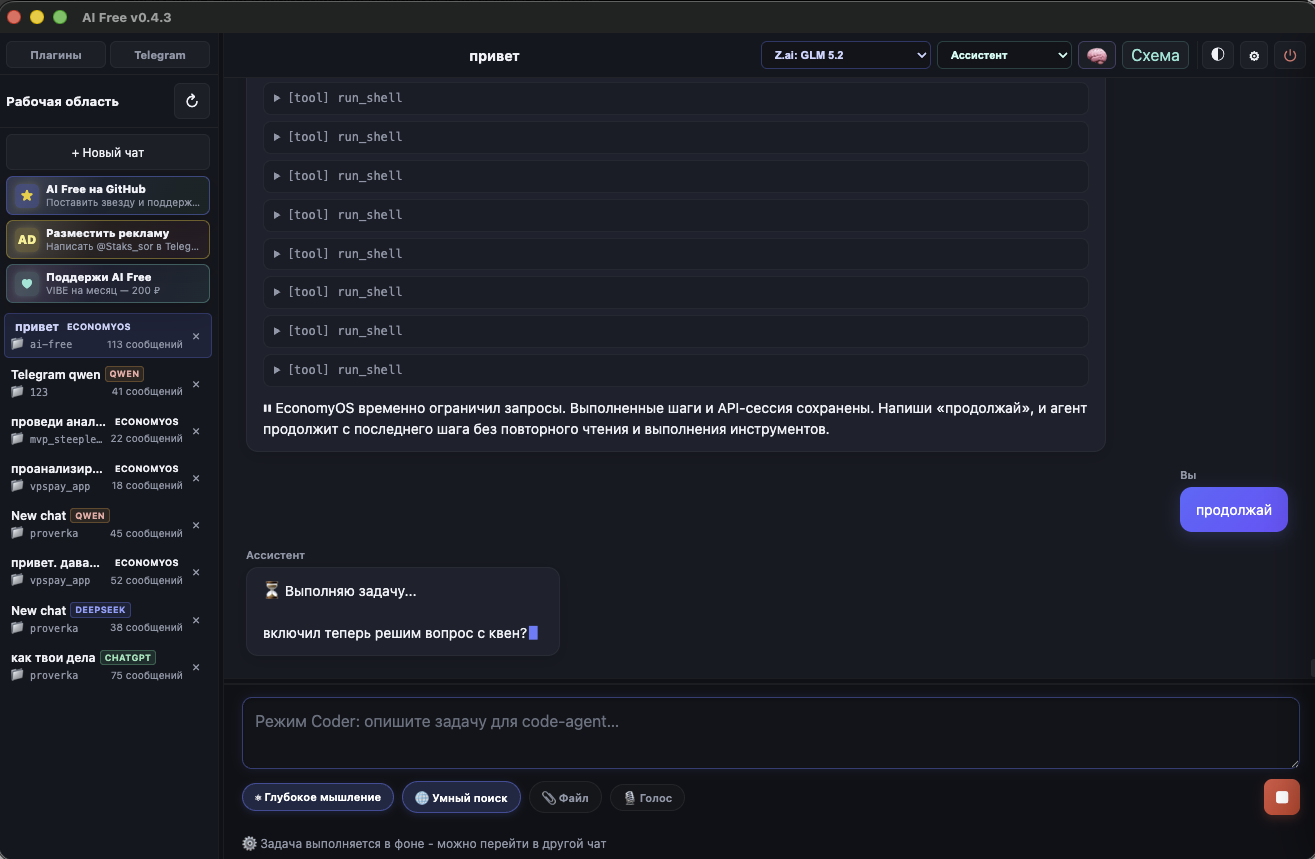Delete the New chat QWEN entry via x

click(x=196, y=525)
